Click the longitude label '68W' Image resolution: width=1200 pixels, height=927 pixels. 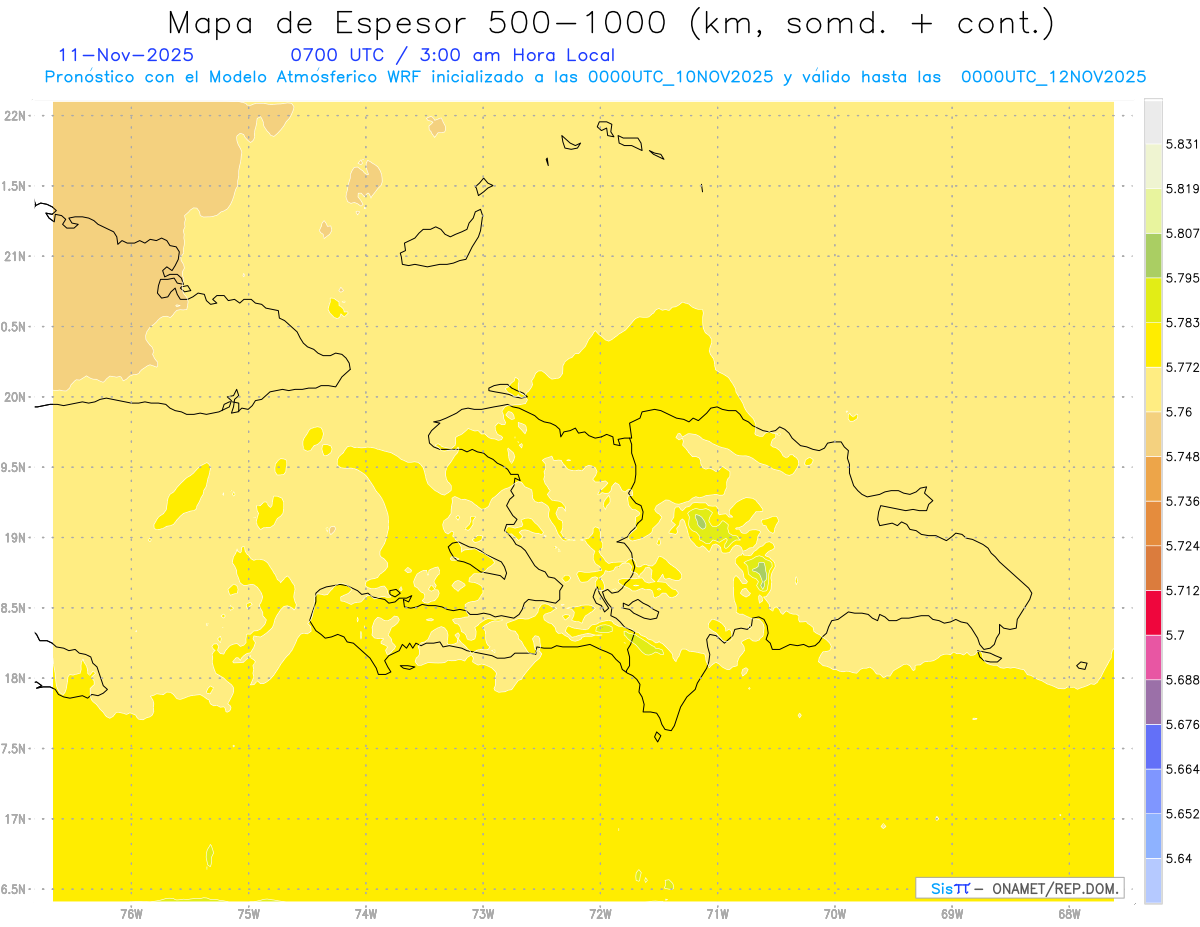[1069, 914]
